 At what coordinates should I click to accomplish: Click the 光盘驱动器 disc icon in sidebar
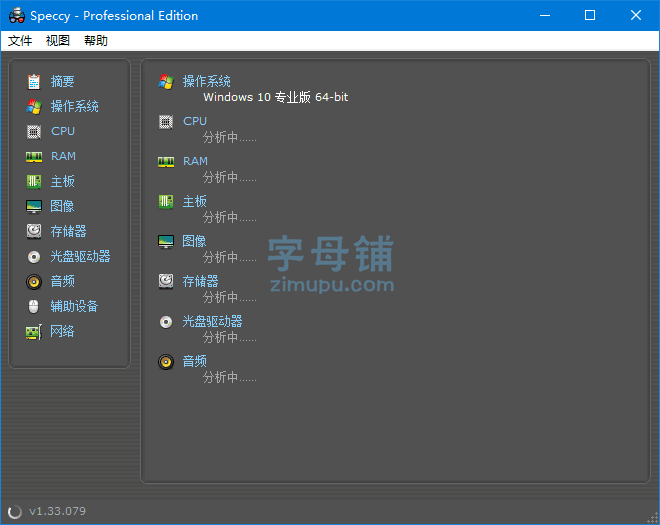tap(34, 256)
